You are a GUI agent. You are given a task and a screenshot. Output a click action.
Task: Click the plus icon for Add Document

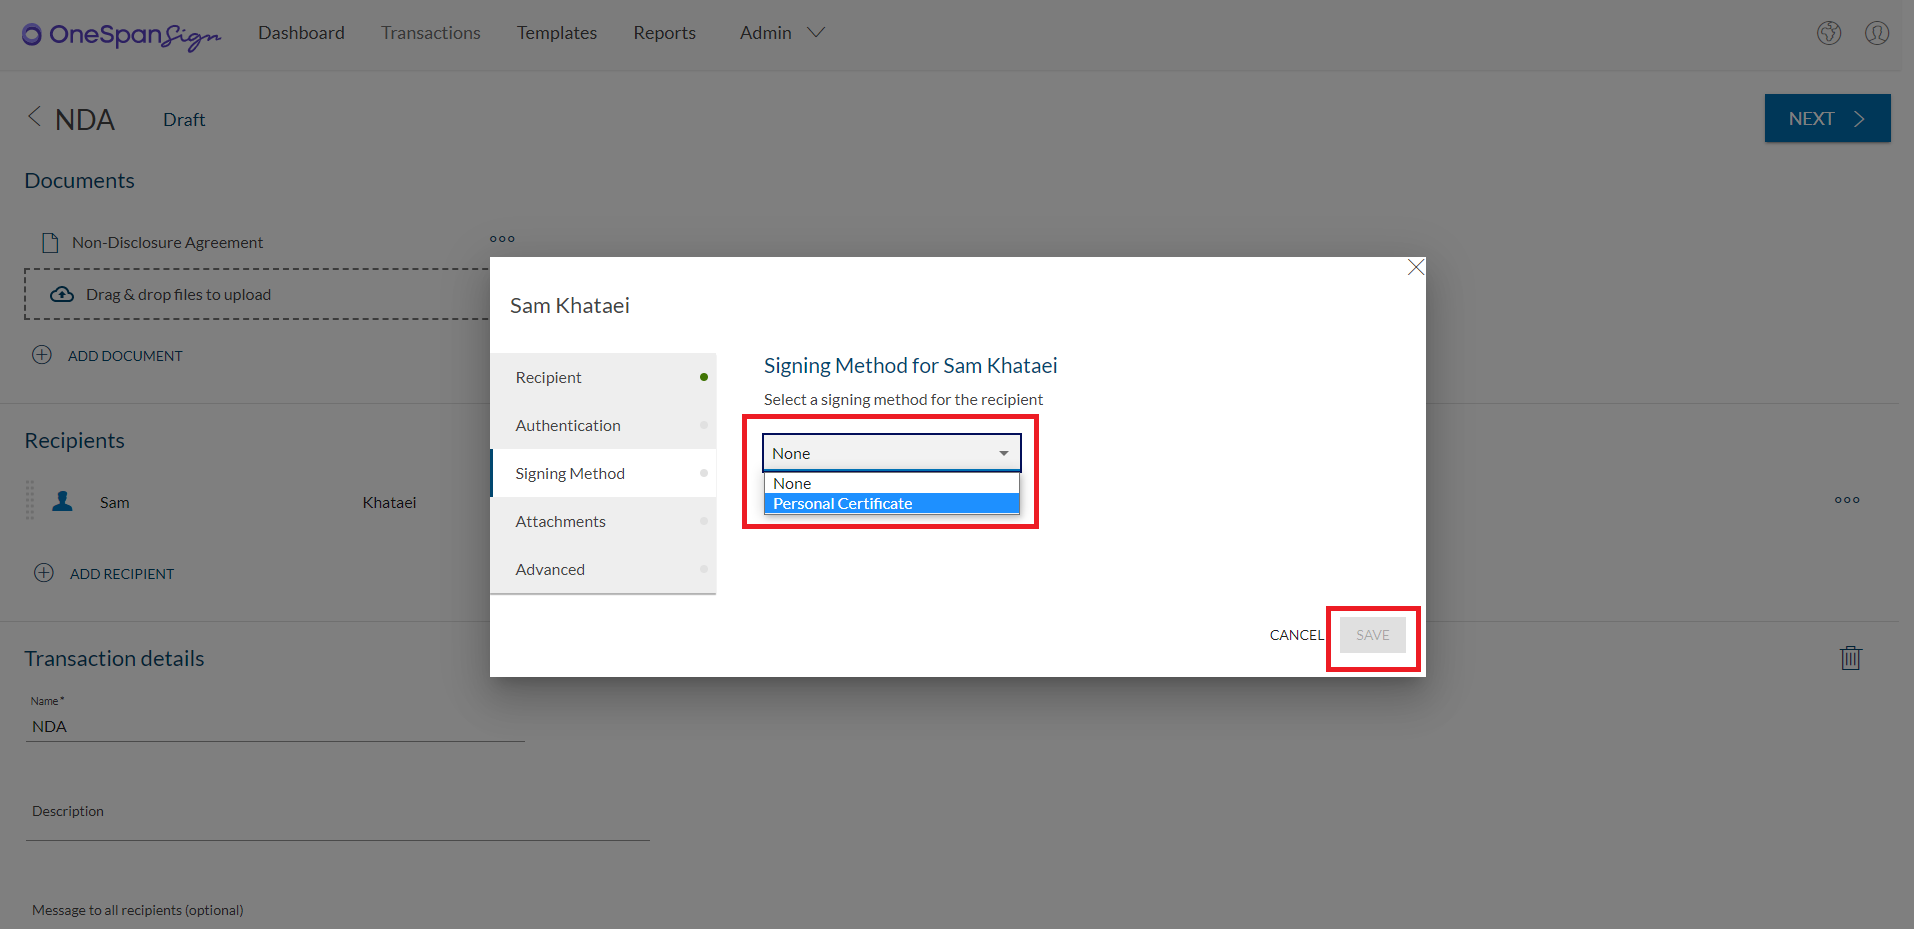pos(42,355)
